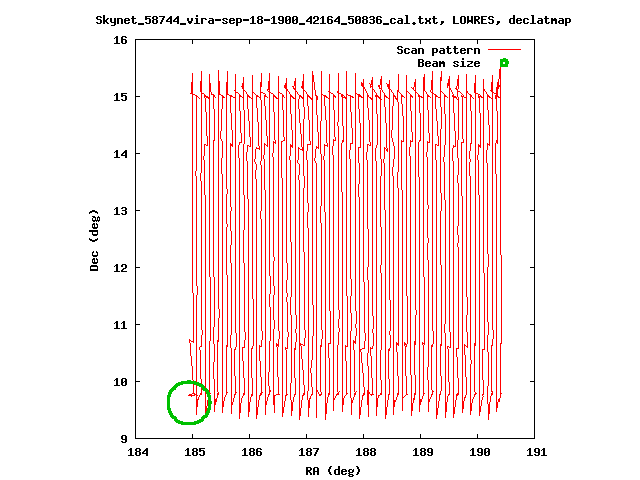This screenshot has height=480, width=640.
Task: Click the 'Dec (deg)' axis label
Action: [94, 240]
